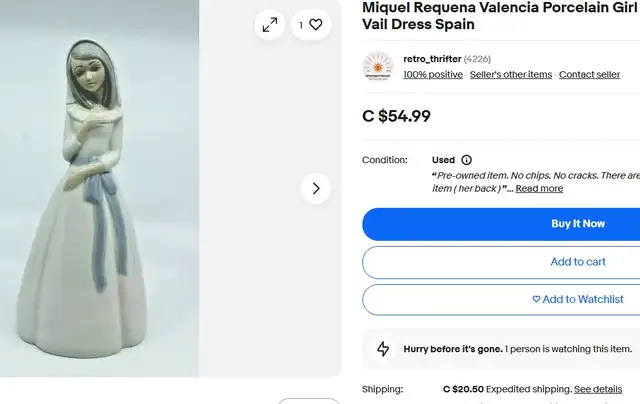640x404 pixels.
Task: Click the lightning bolt urgency icon
Action: coord(383,349)
